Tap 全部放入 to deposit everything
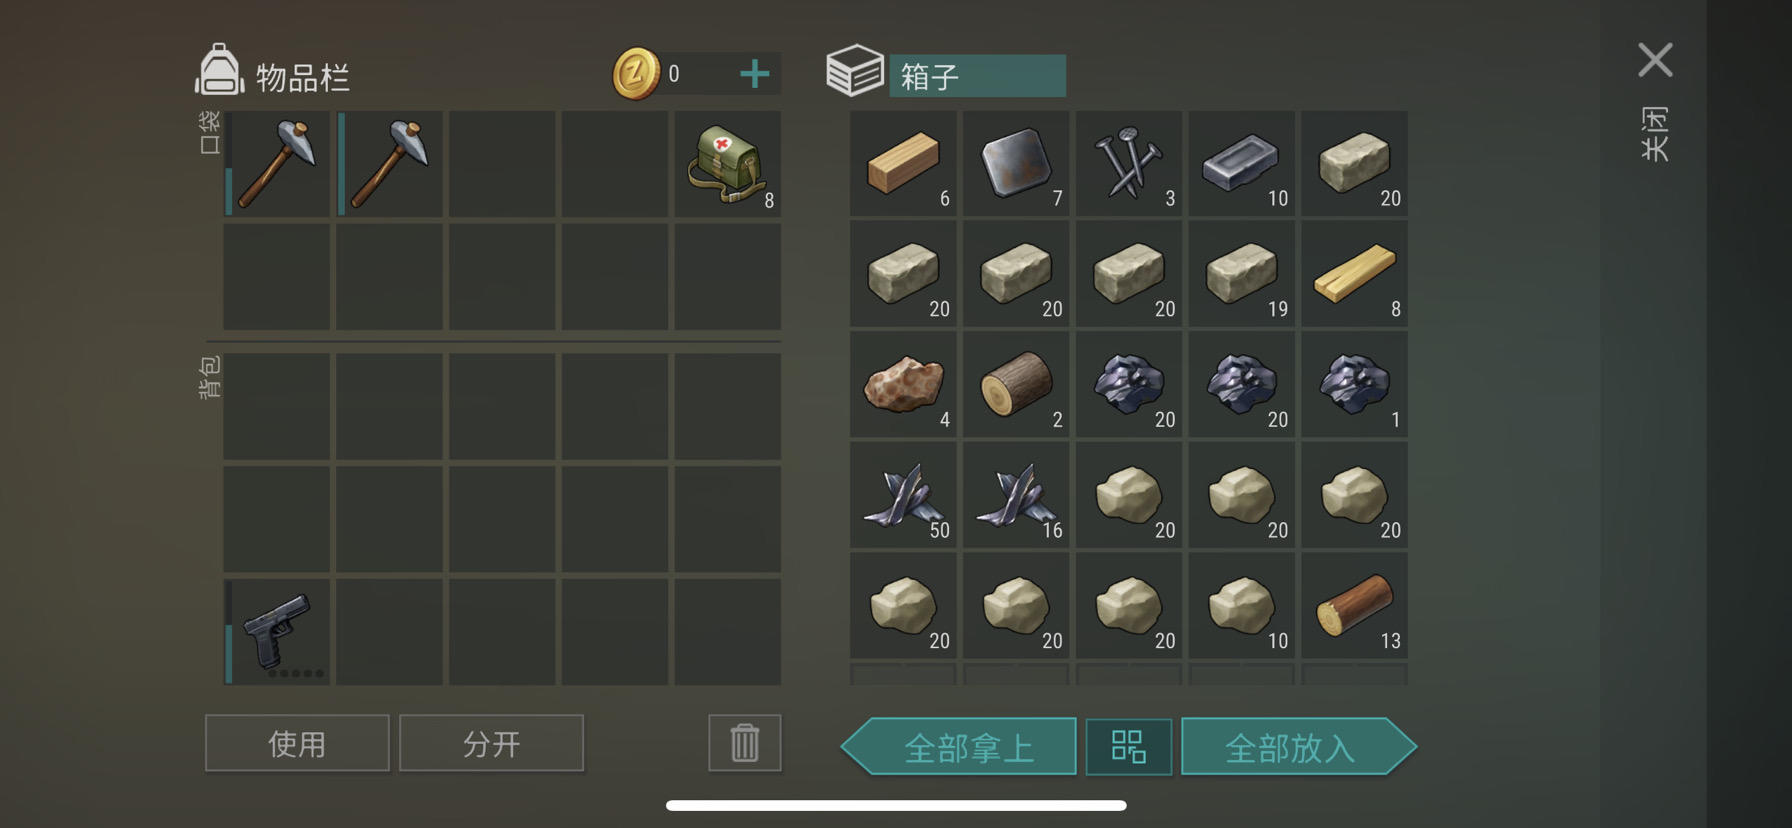 point(1299,746)
